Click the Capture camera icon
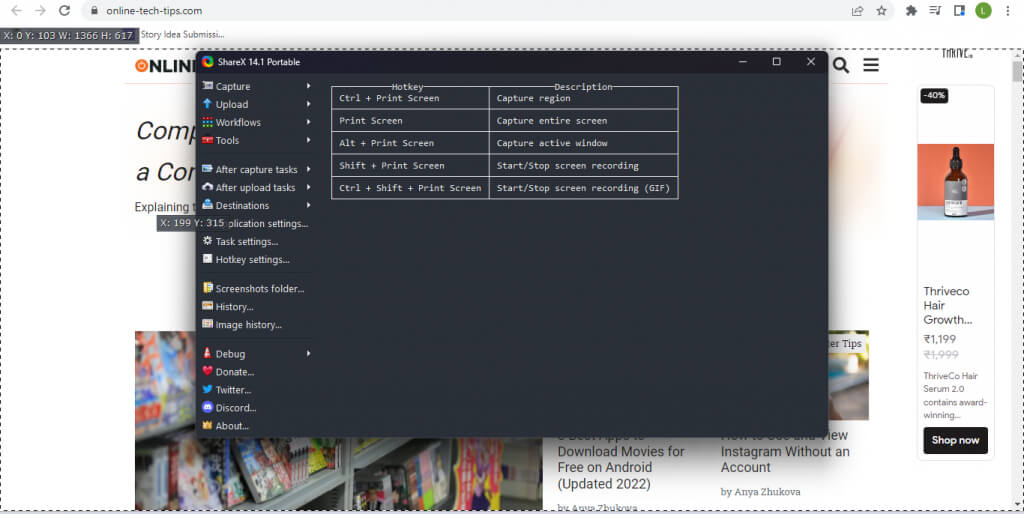 208,86
